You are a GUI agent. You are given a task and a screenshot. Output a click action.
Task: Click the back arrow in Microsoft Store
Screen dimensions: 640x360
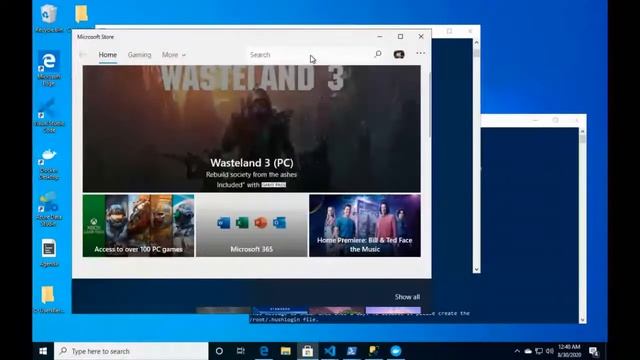click(83, 55)
